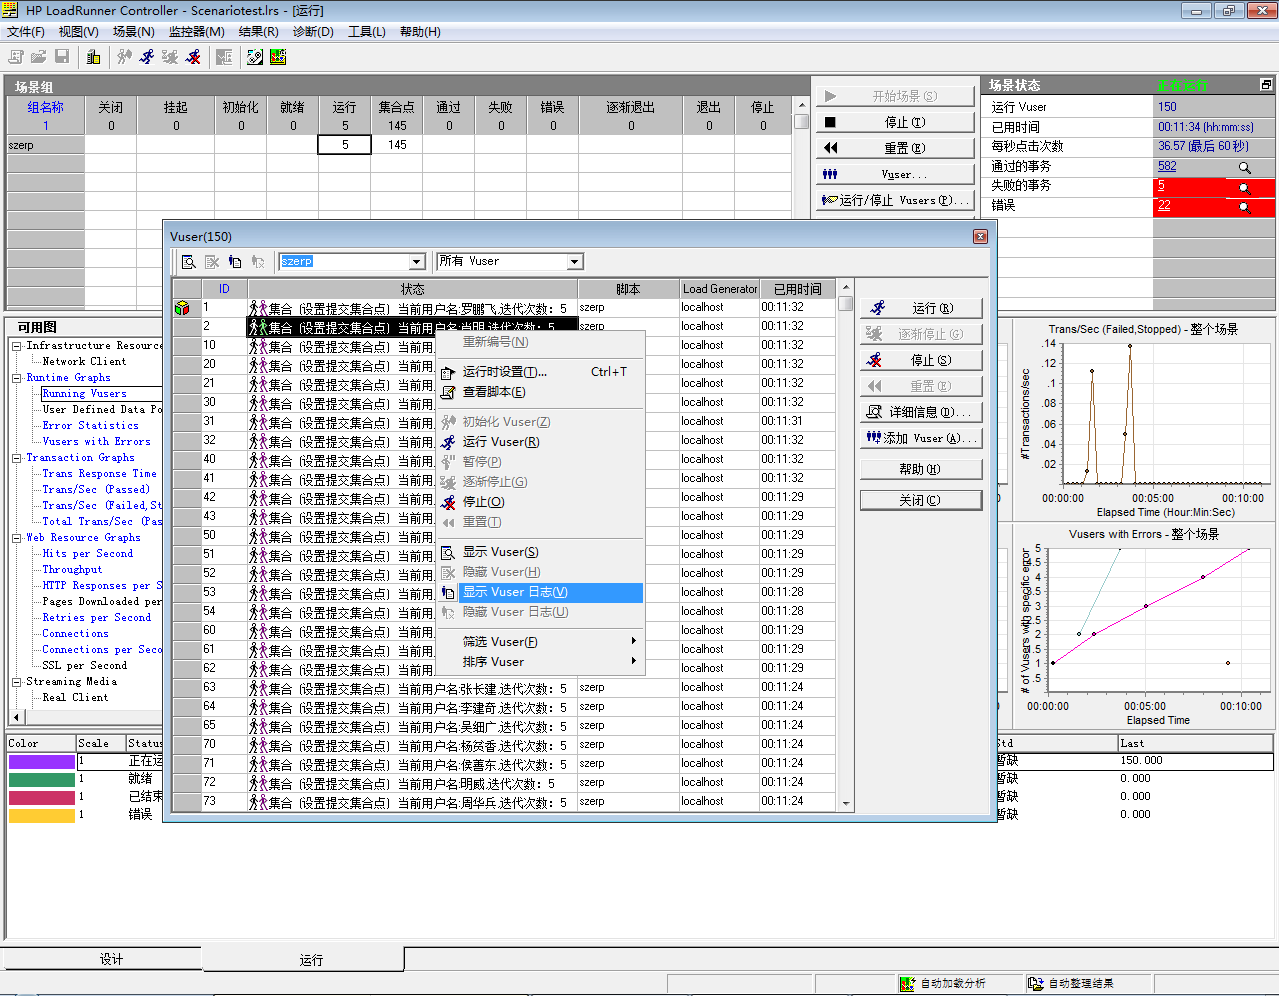Viewport: 1279px width, 996px height.
Task: Collapse the Web Resource Graphs tree node
Action: click(x=17, y=538)
